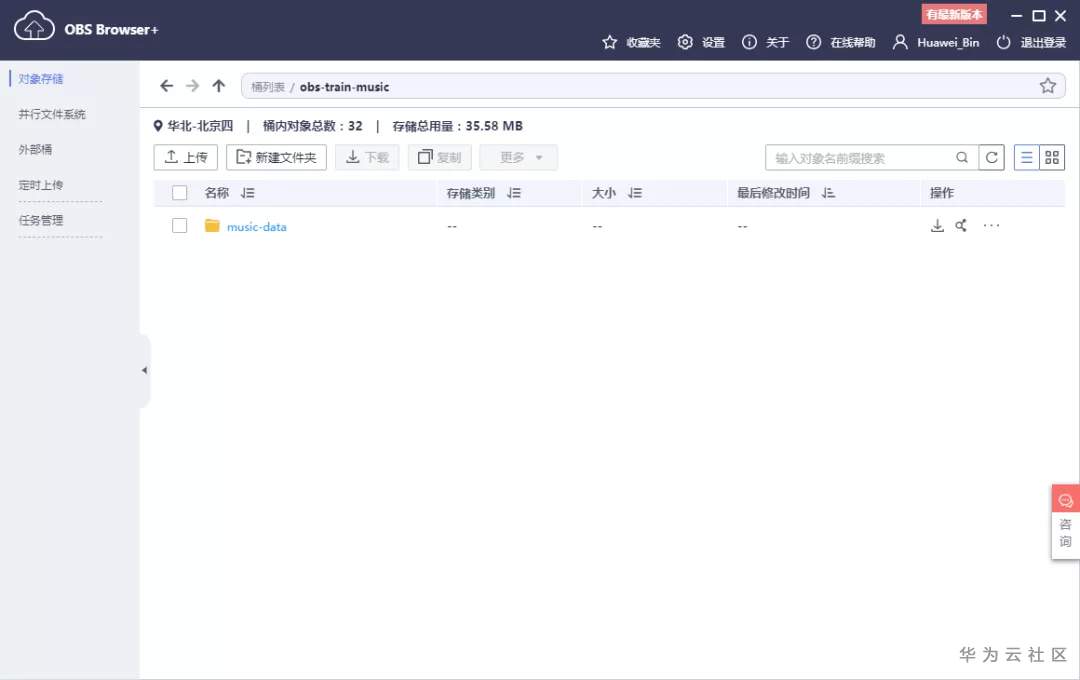The height and width of the screenshot is (680, 1080).
Task: Click 桶列表 in the breadcrumb path
Action: pyautogui.click(x=268, y=87)
